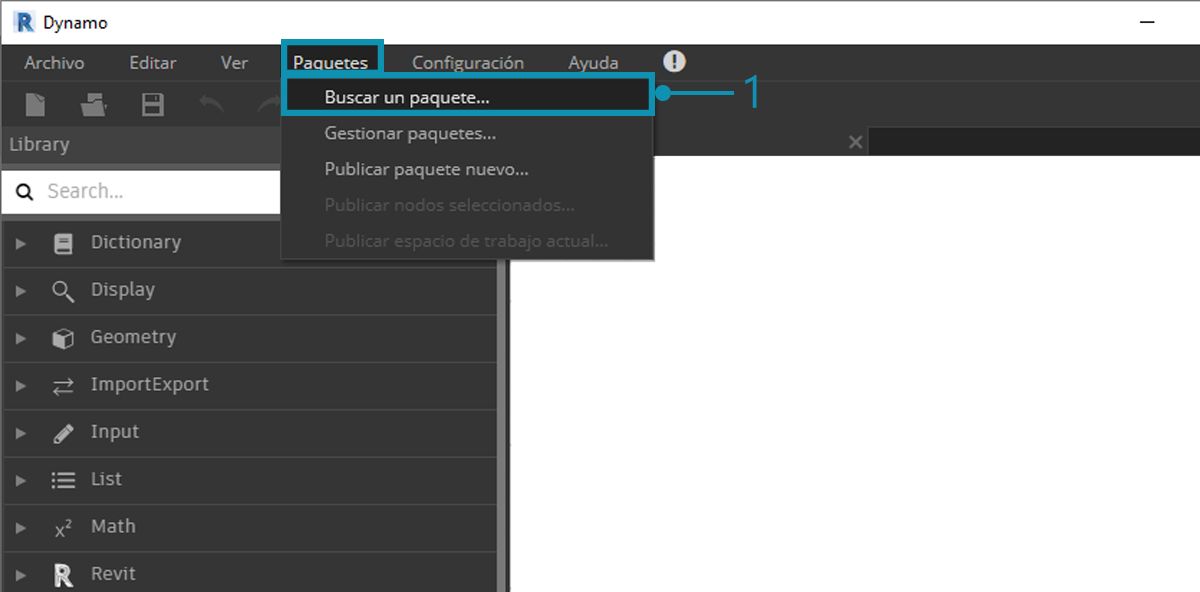
Task: Expand the Dictionary category arrow
Action: coord(21,243)
